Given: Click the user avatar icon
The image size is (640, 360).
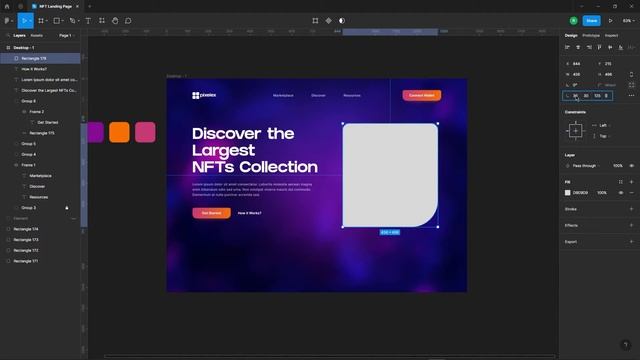Looking at the screenshot, I should [573, 21].
